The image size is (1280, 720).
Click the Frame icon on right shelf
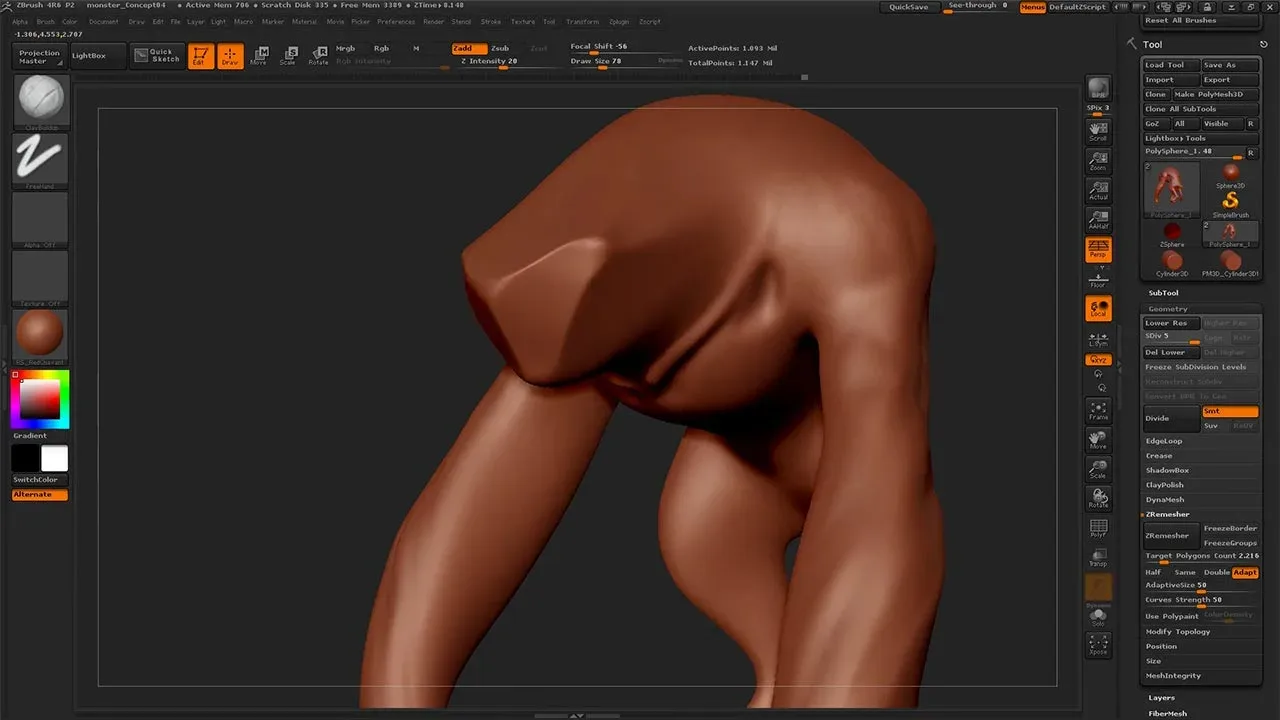coord(1098,410)
